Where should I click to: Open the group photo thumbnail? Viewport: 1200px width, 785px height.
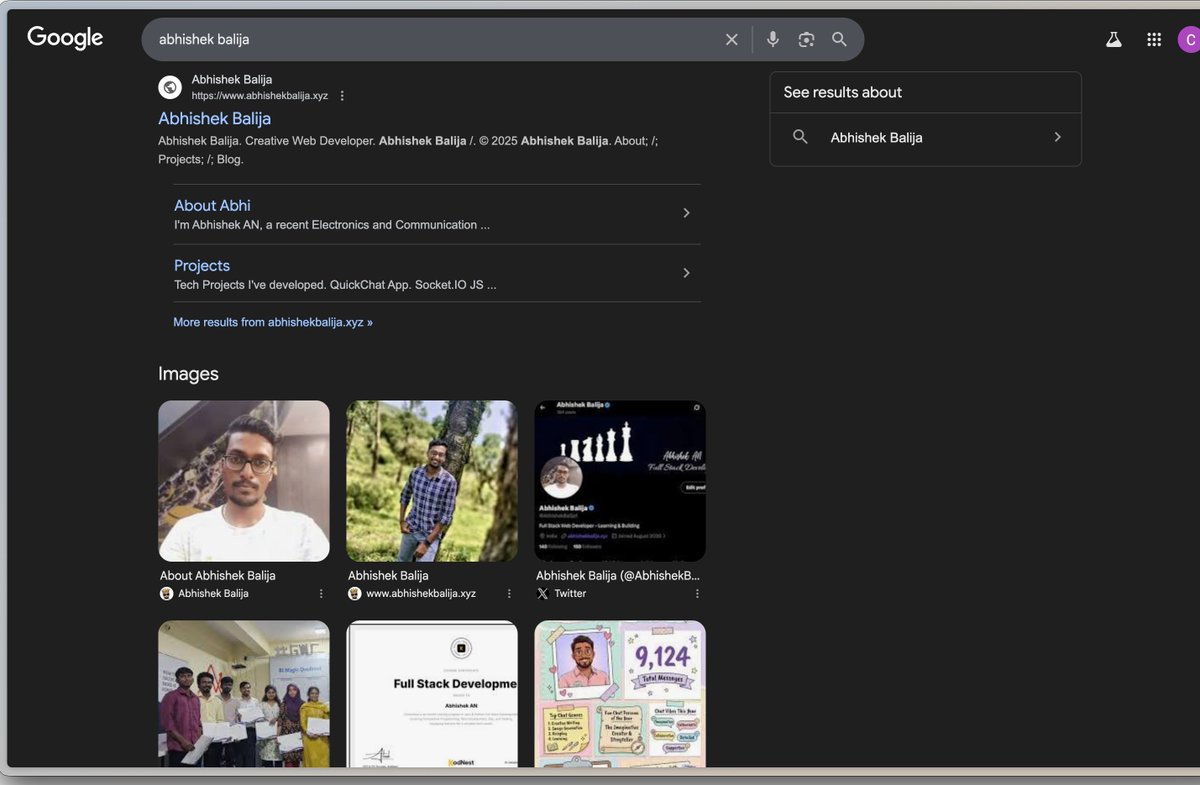point(244,694)
